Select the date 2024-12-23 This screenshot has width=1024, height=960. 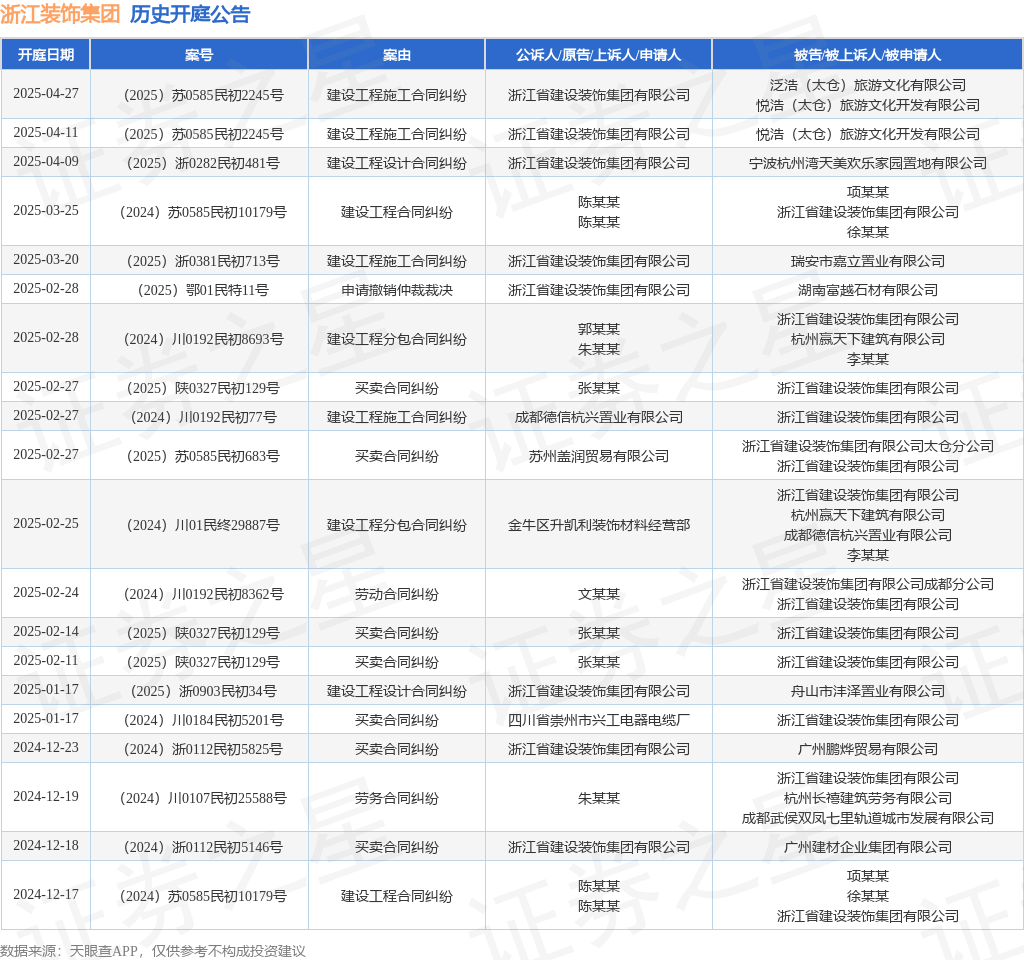coord(46,748)
